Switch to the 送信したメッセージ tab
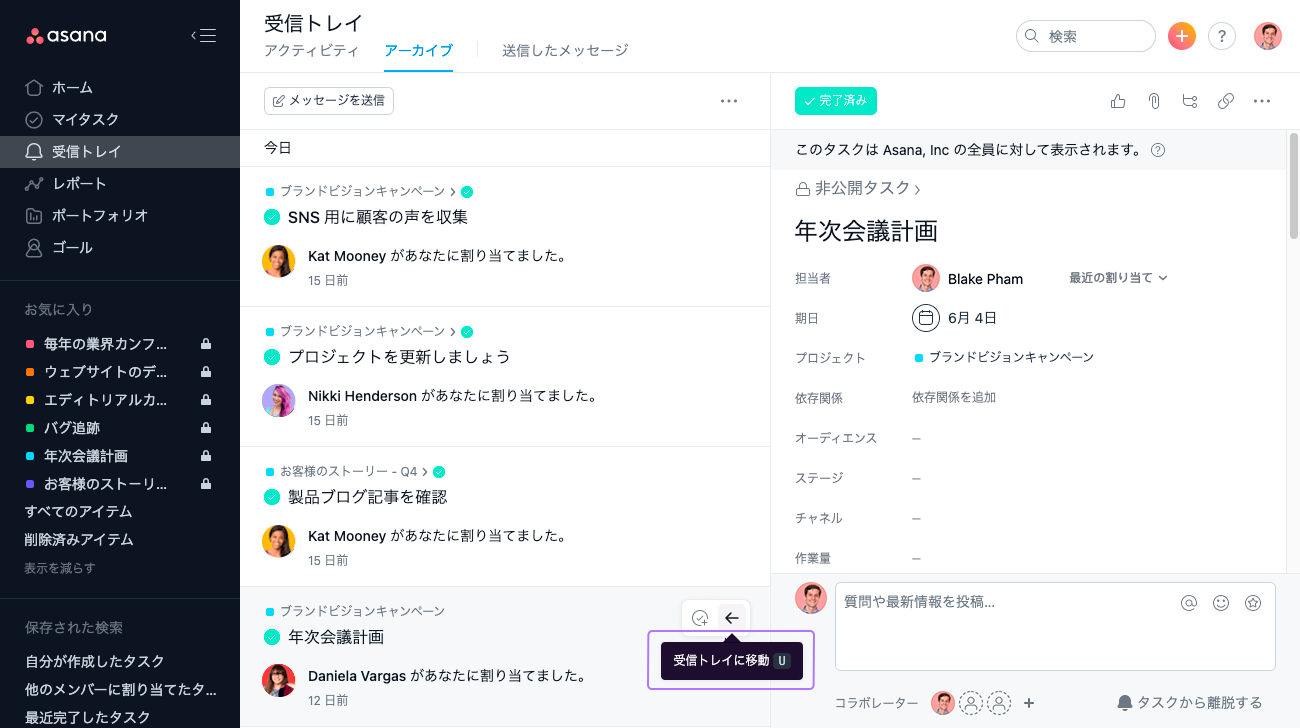 point(565,50)
